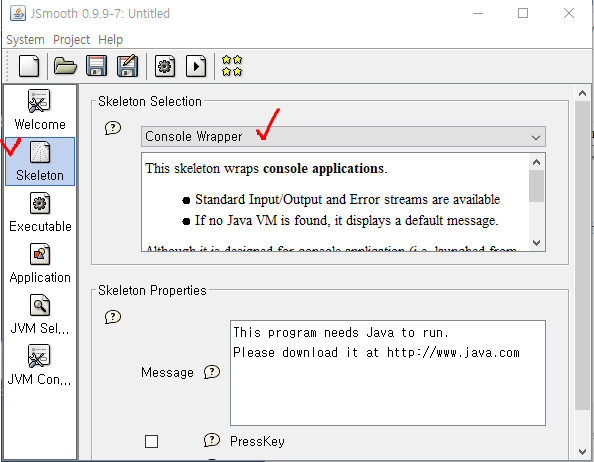Click the help bubble under Skeleton Properties

coord(113,317)
